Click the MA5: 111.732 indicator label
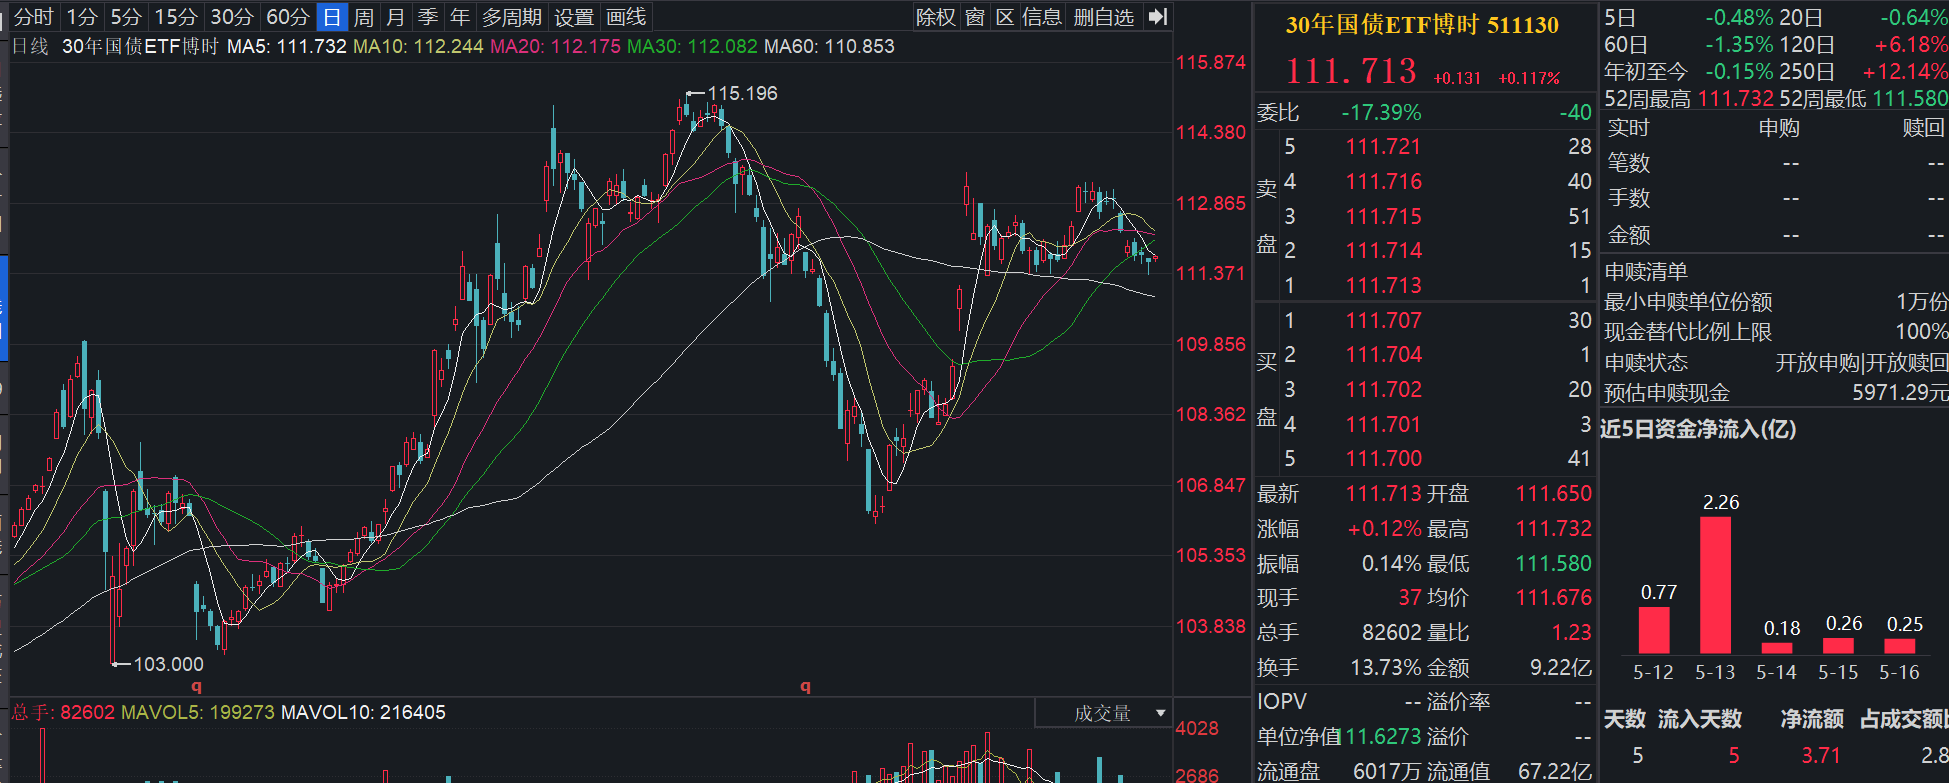The height and width of the screenshot is (783, 1949). click(287, 46)
